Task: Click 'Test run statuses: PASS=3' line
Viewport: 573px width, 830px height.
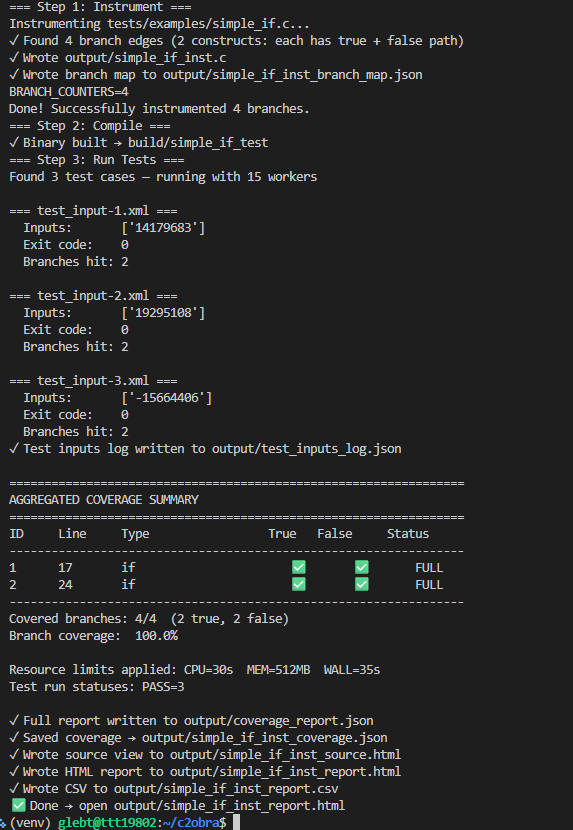Action: (96, 687)
